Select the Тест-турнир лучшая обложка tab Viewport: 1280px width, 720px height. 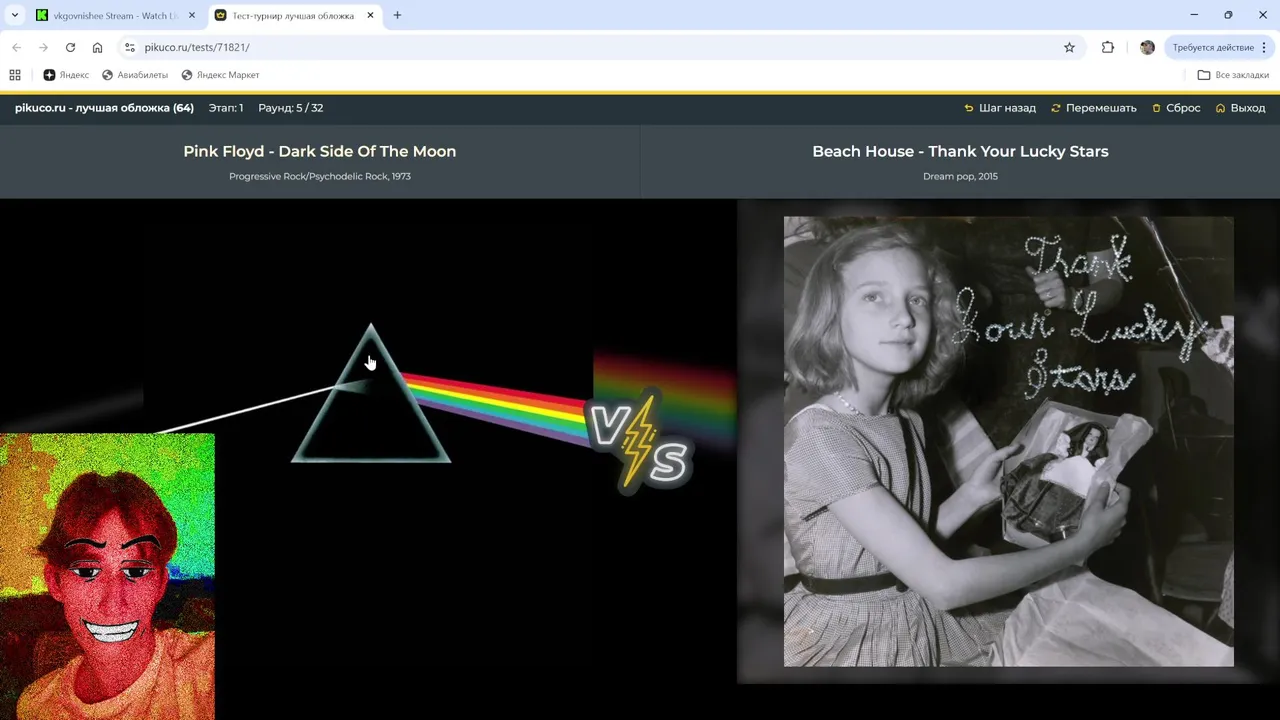click(294, 15)
